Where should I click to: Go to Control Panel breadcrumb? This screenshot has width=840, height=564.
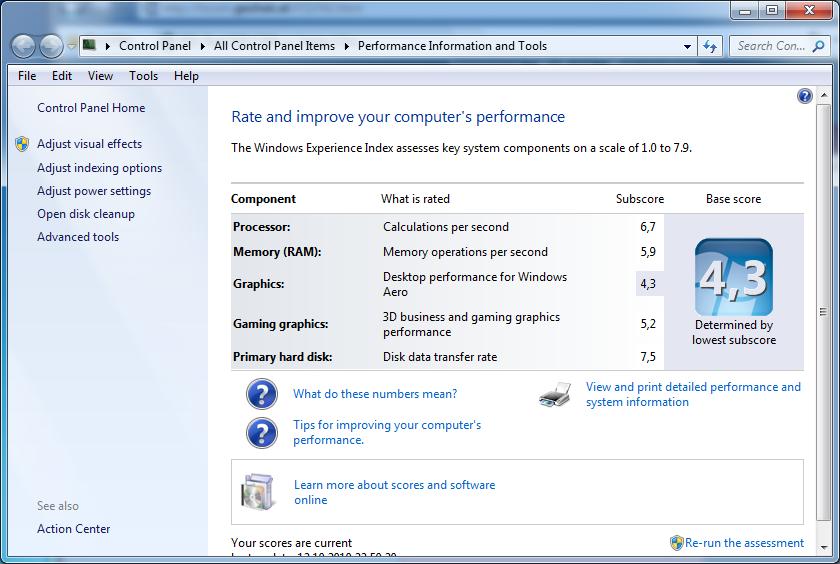point(155,46)
